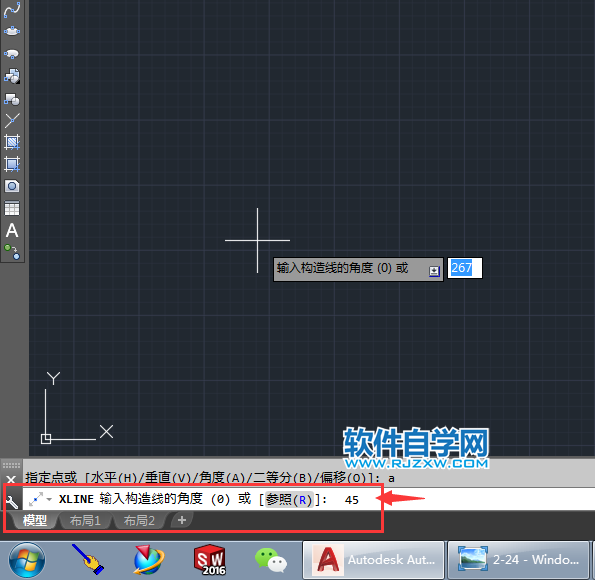Open the command line customize wrench
Viewport: 595px width, 580px height.
click(12, 501)
